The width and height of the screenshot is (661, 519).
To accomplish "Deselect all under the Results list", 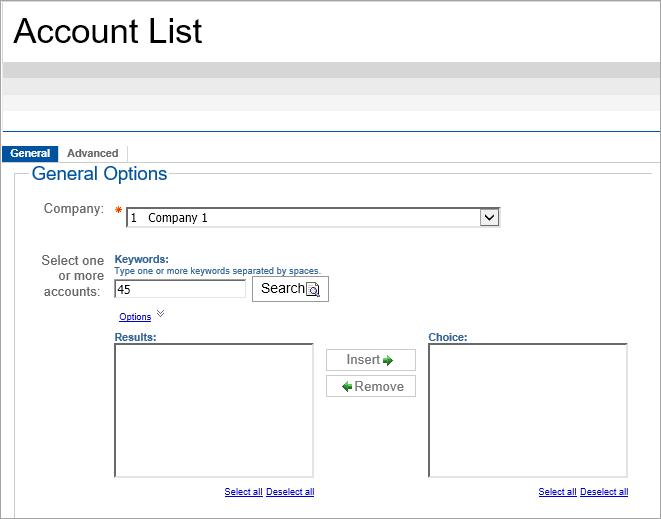I will point(290,492).
